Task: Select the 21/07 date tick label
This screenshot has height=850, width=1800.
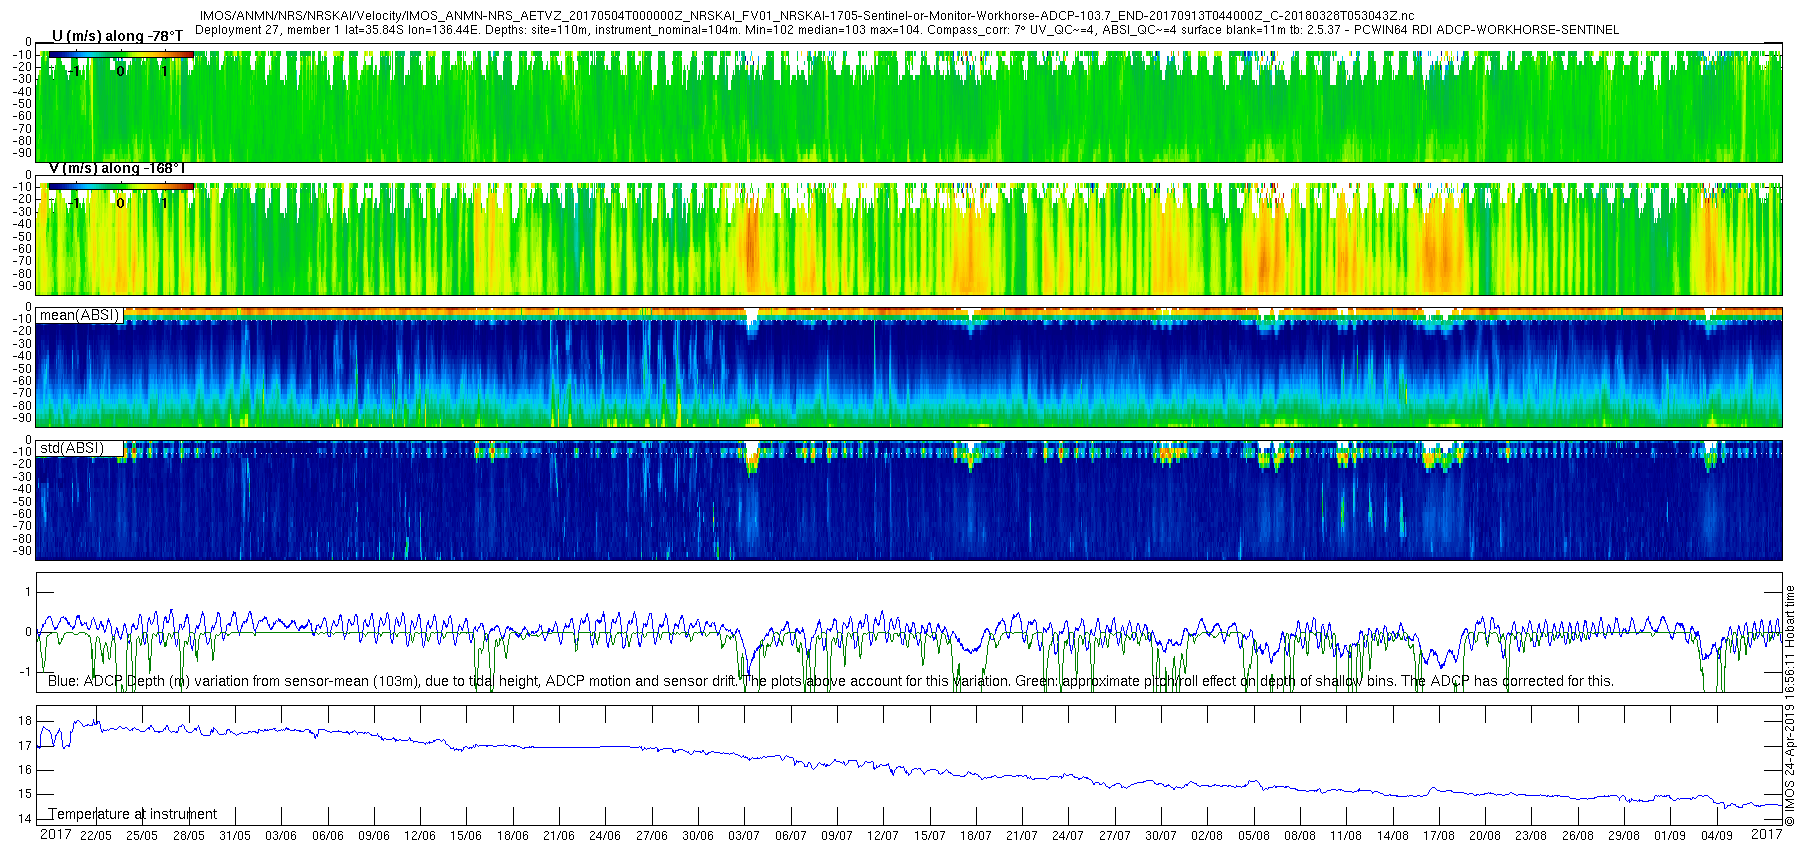Action: [1022, 836]
